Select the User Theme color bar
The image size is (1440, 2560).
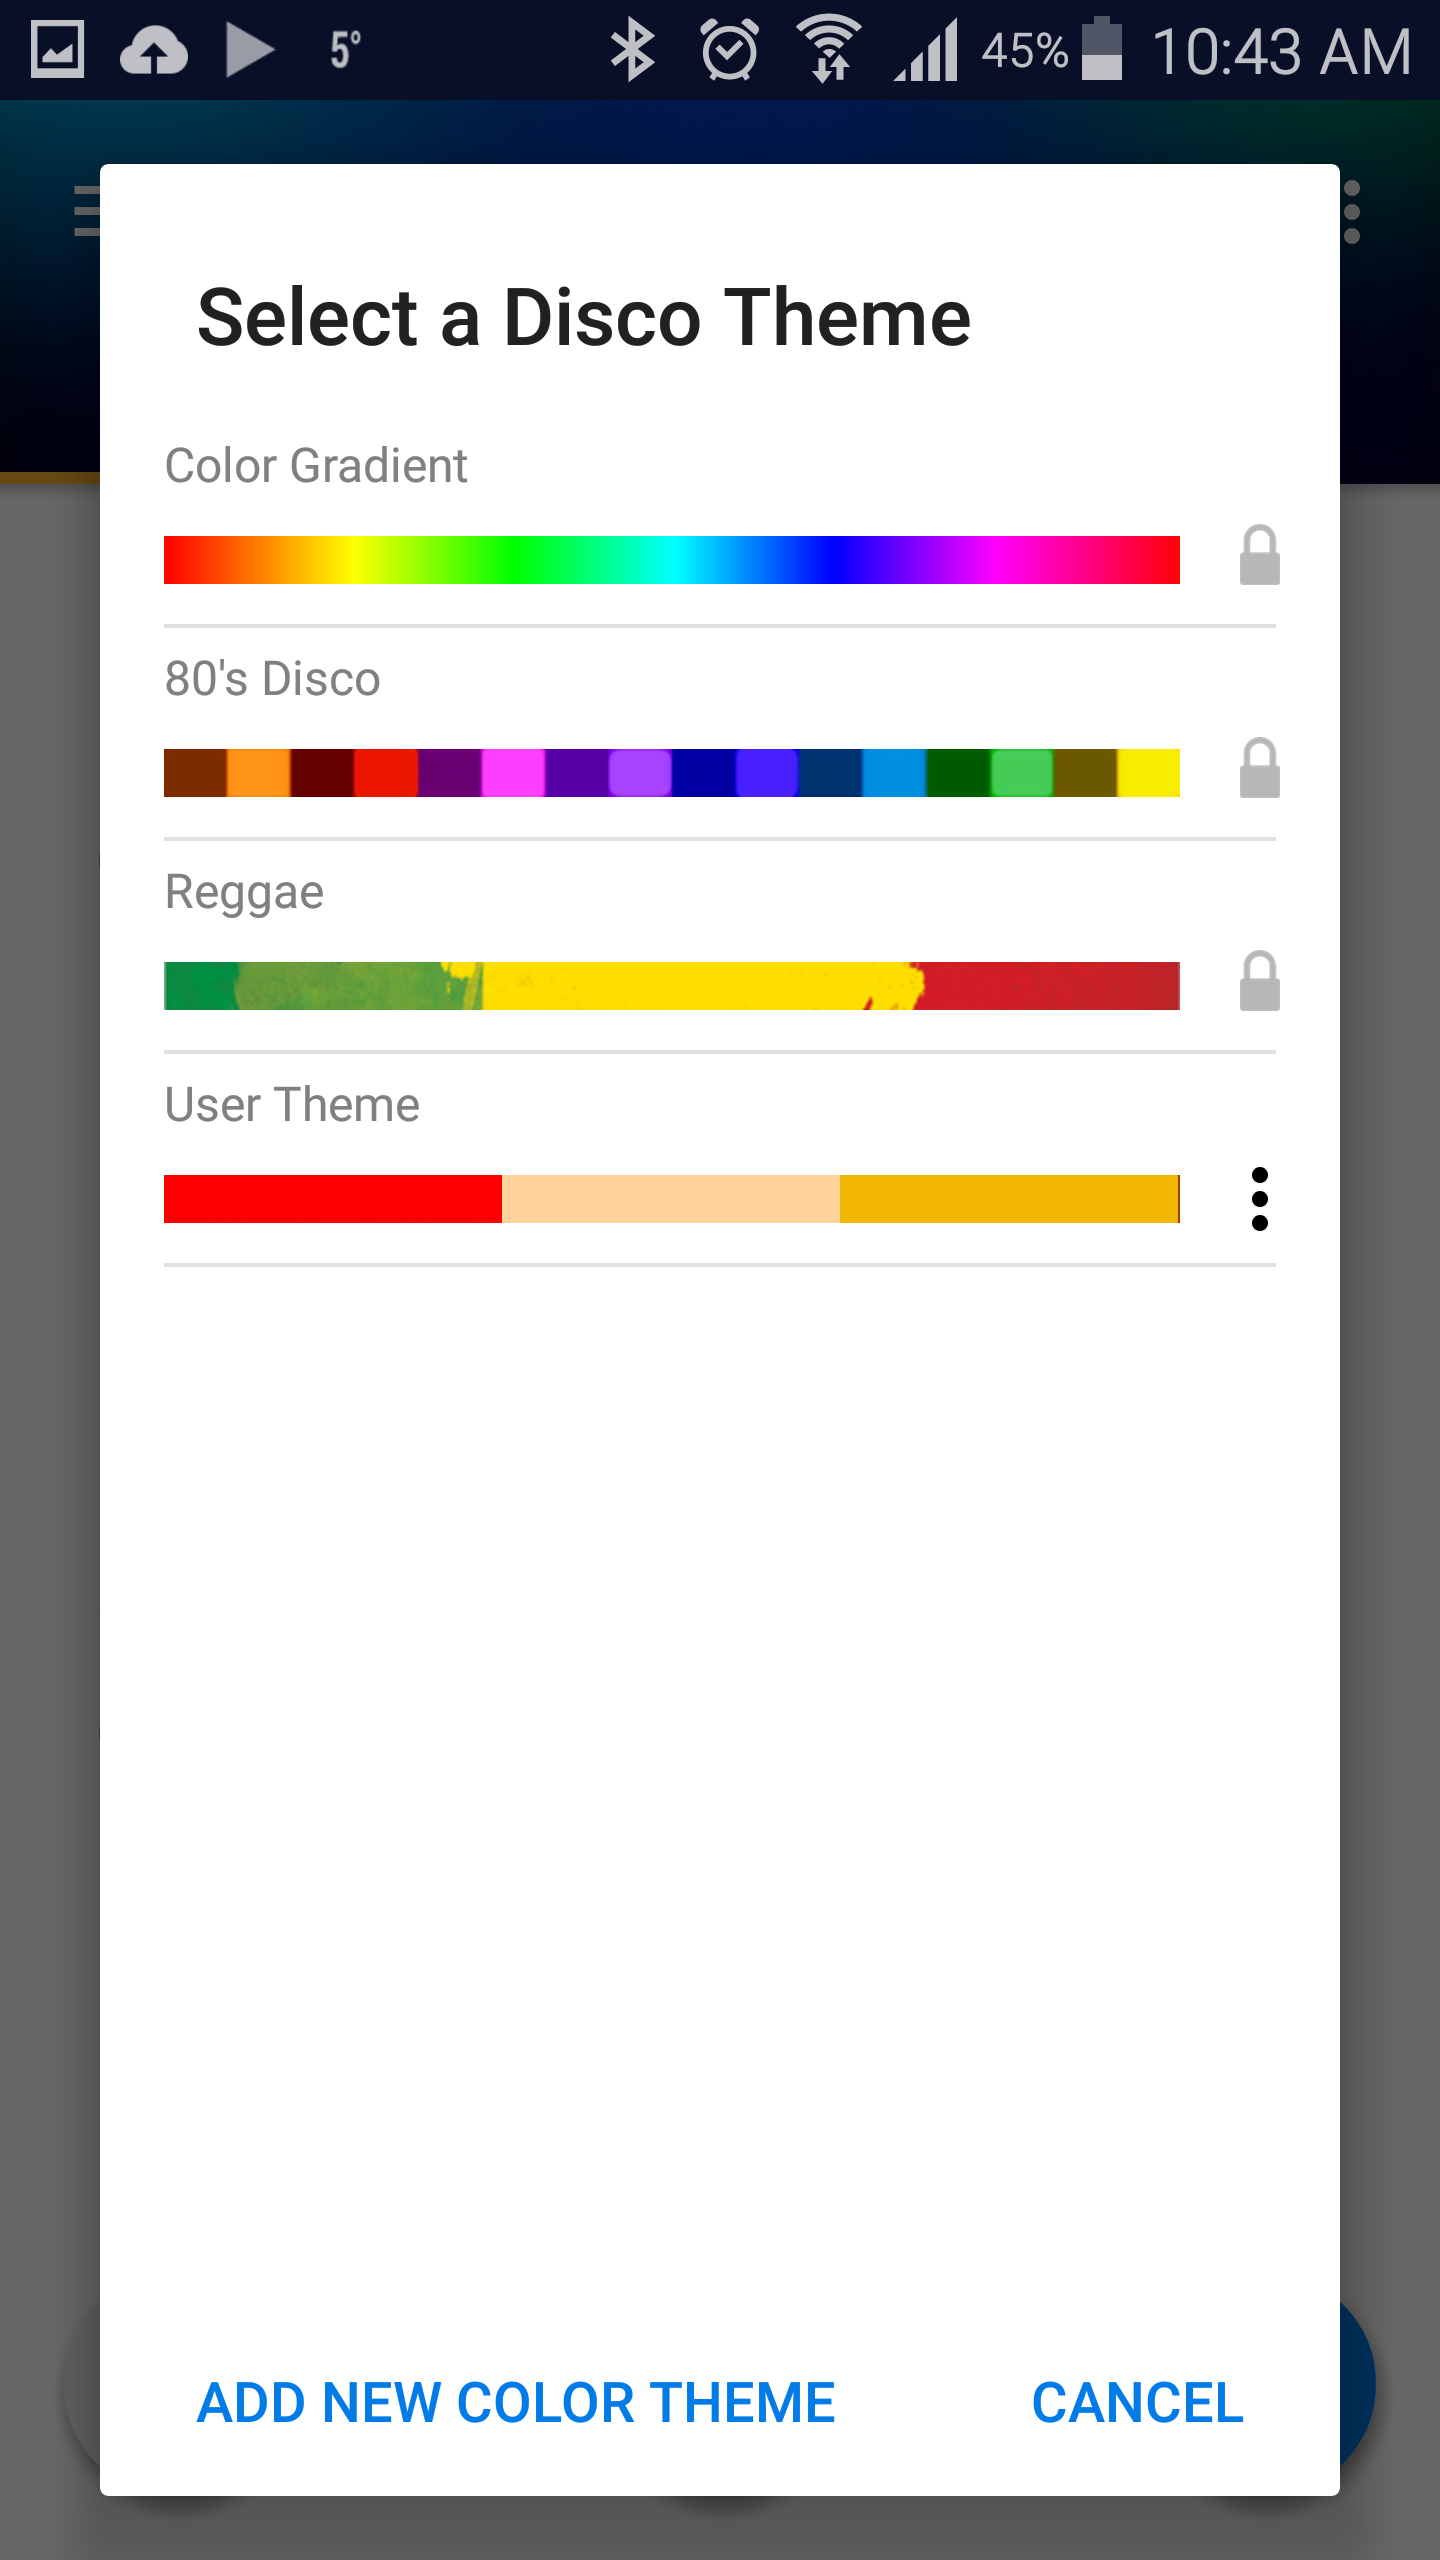tap(671, 1199)
